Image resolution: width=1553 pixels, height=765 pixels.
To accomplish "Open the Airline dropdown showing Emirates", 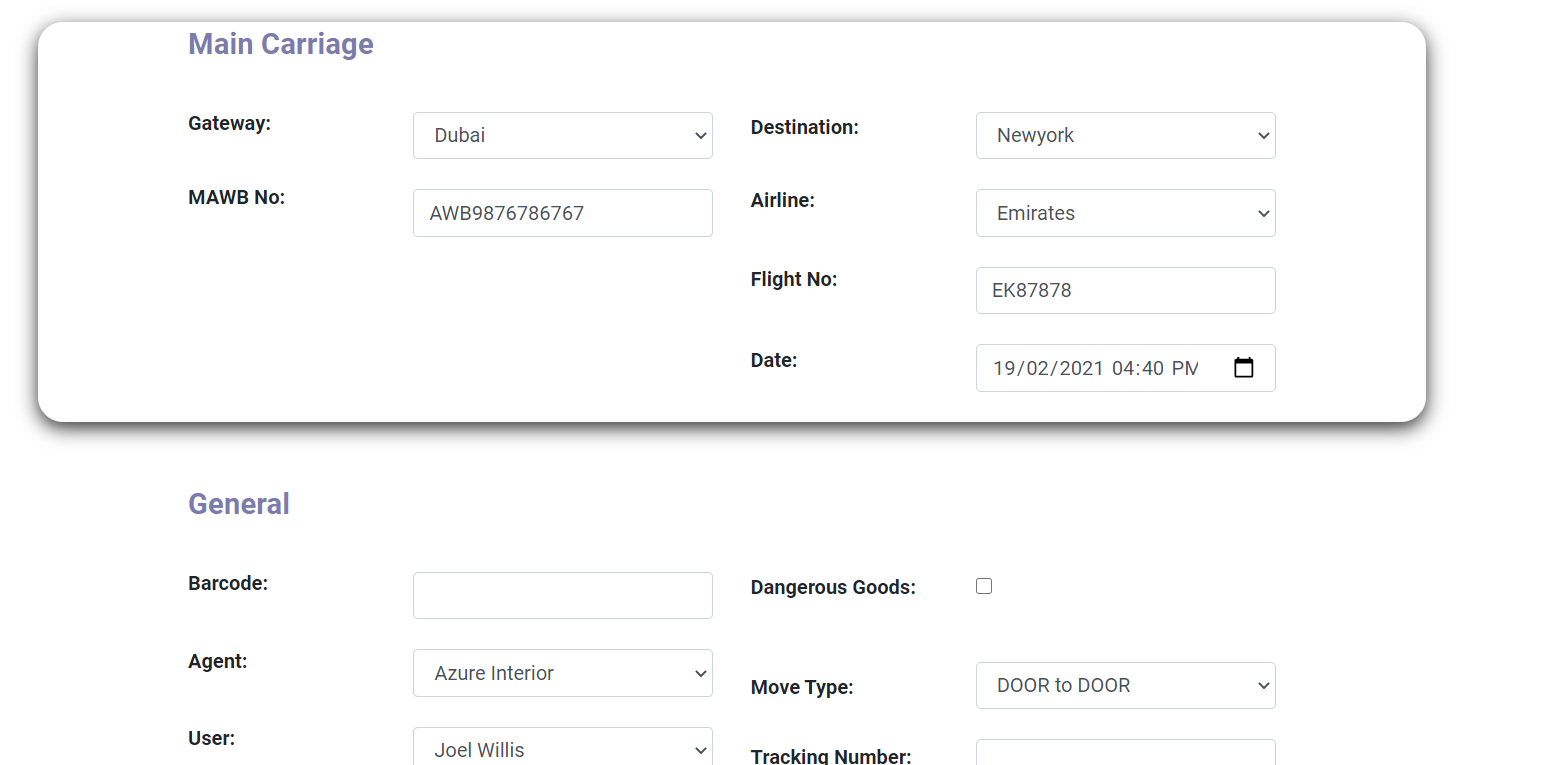I will (1125, 213).
